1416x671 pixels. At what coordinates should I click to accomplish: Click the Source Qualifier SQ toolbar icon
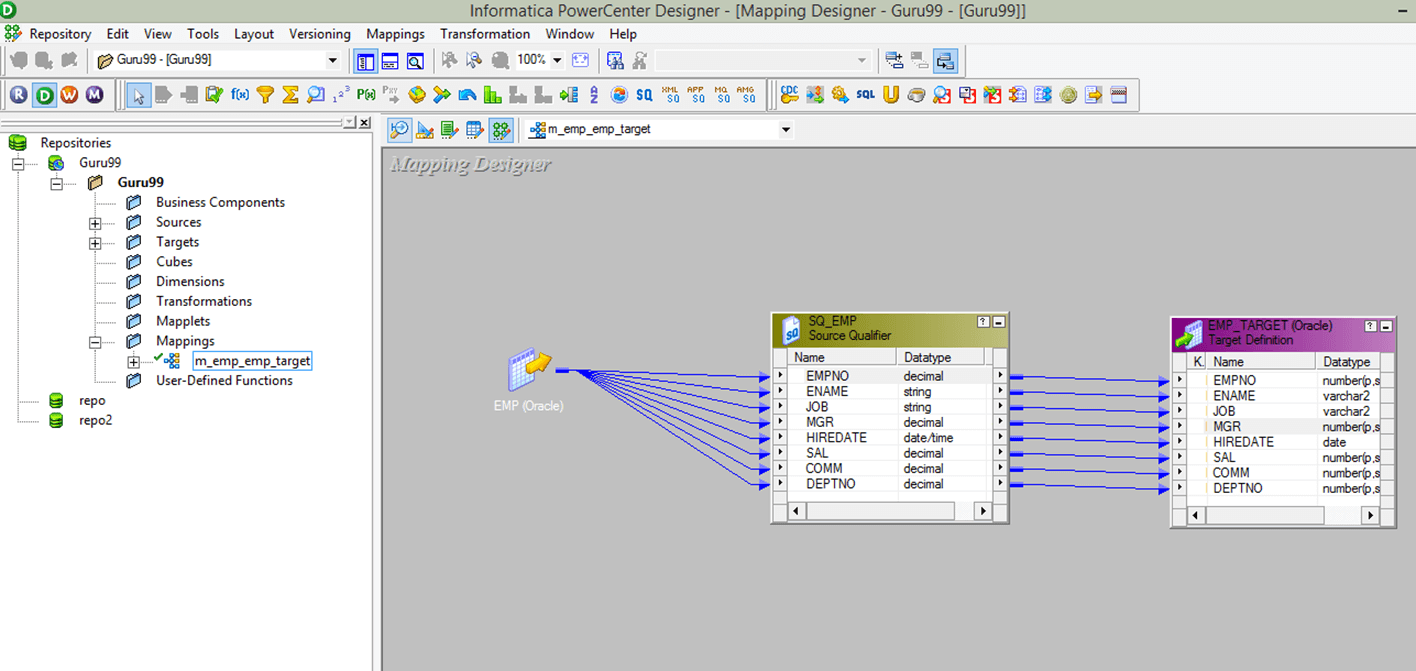pos(644,95)
